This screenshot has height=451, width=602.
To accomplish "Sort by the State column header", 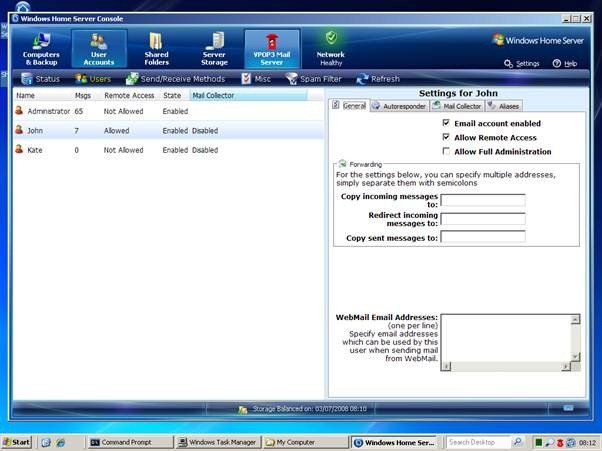I will point(175,96).
